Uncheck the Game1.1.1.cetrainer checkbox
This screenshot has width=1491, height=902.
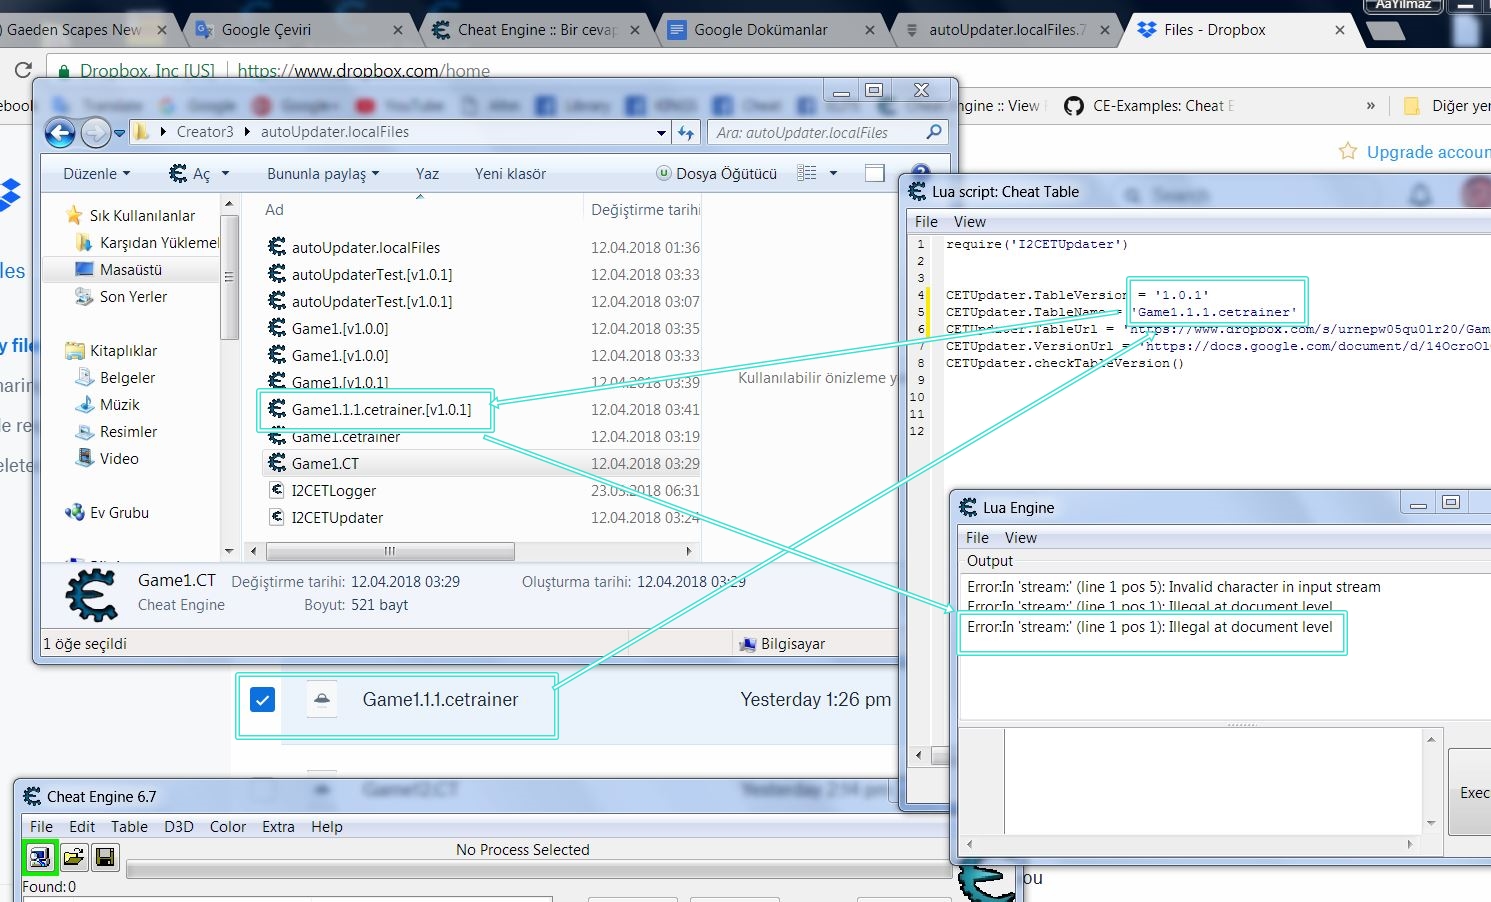[x=262, y=699]
